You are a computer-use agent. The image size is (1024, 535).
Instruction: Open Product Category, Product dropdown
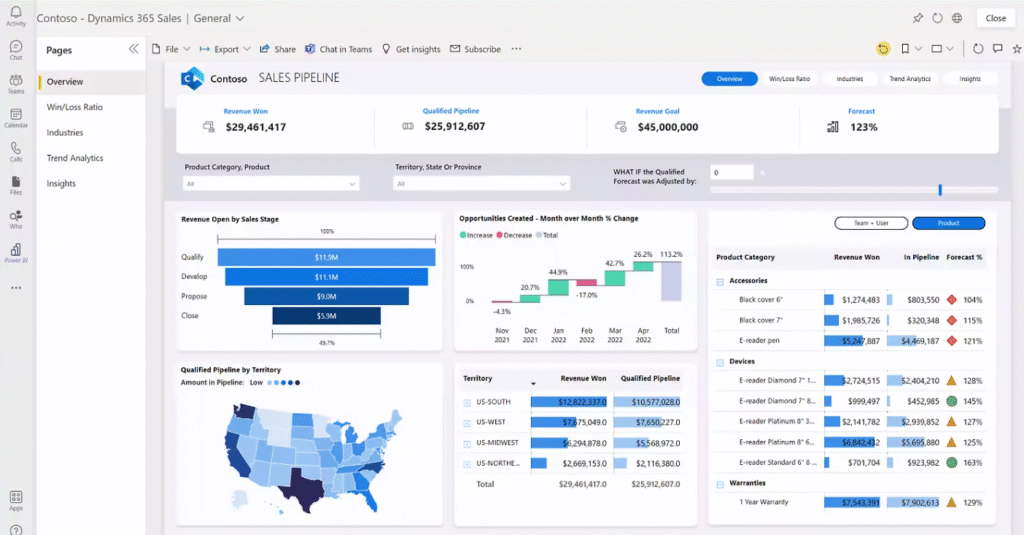tap(270, 184)
